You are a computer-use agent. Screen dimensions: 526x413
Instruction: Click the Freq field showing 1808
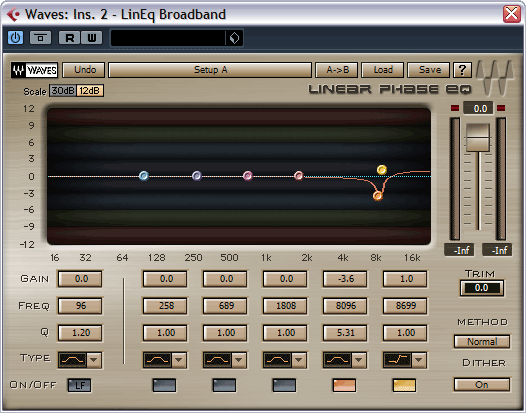coord(285,306)
